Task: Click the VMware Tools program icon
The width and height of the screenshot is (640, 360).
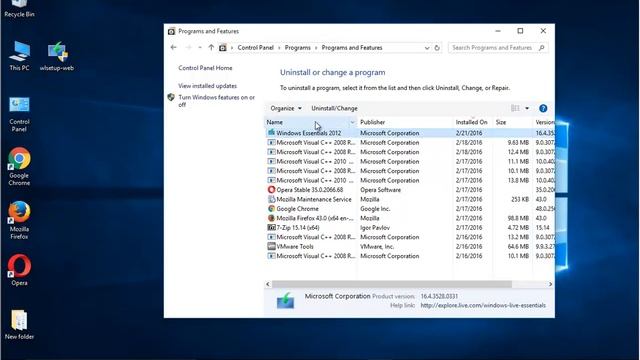Action: [271, 246]
